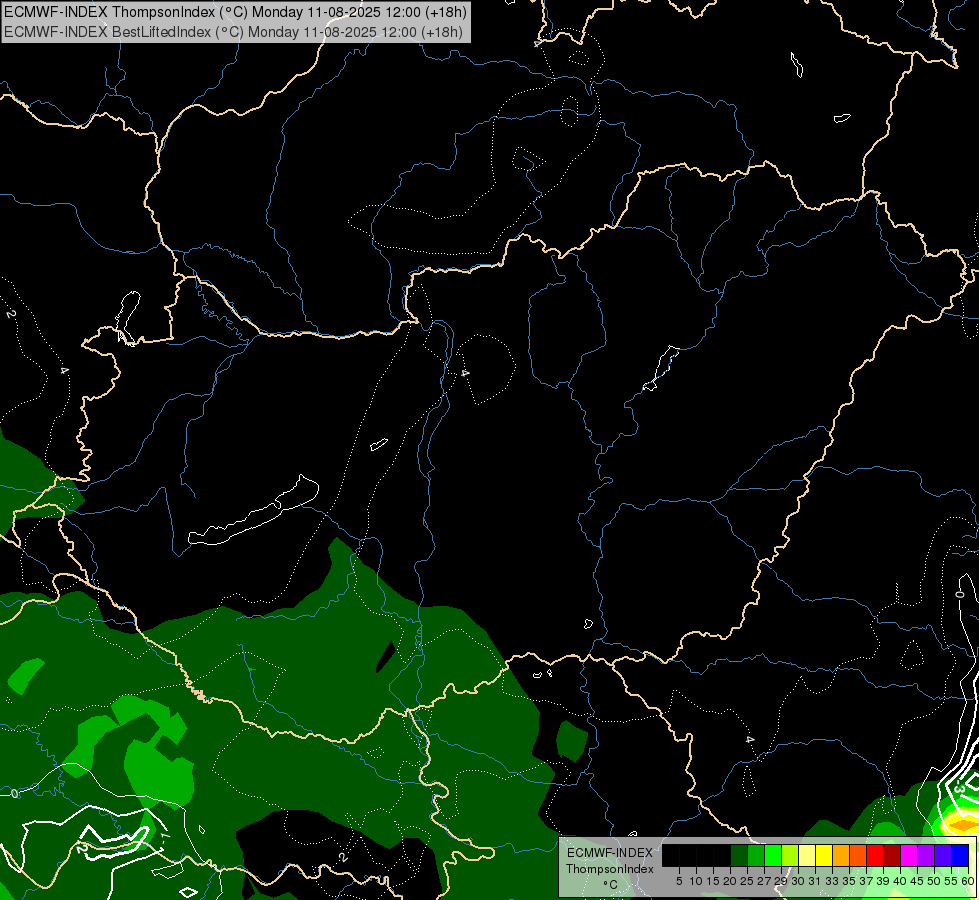979x900 pixels.
Task: Click the yellow hotspot at the right map edge
Action: point(962,824)
